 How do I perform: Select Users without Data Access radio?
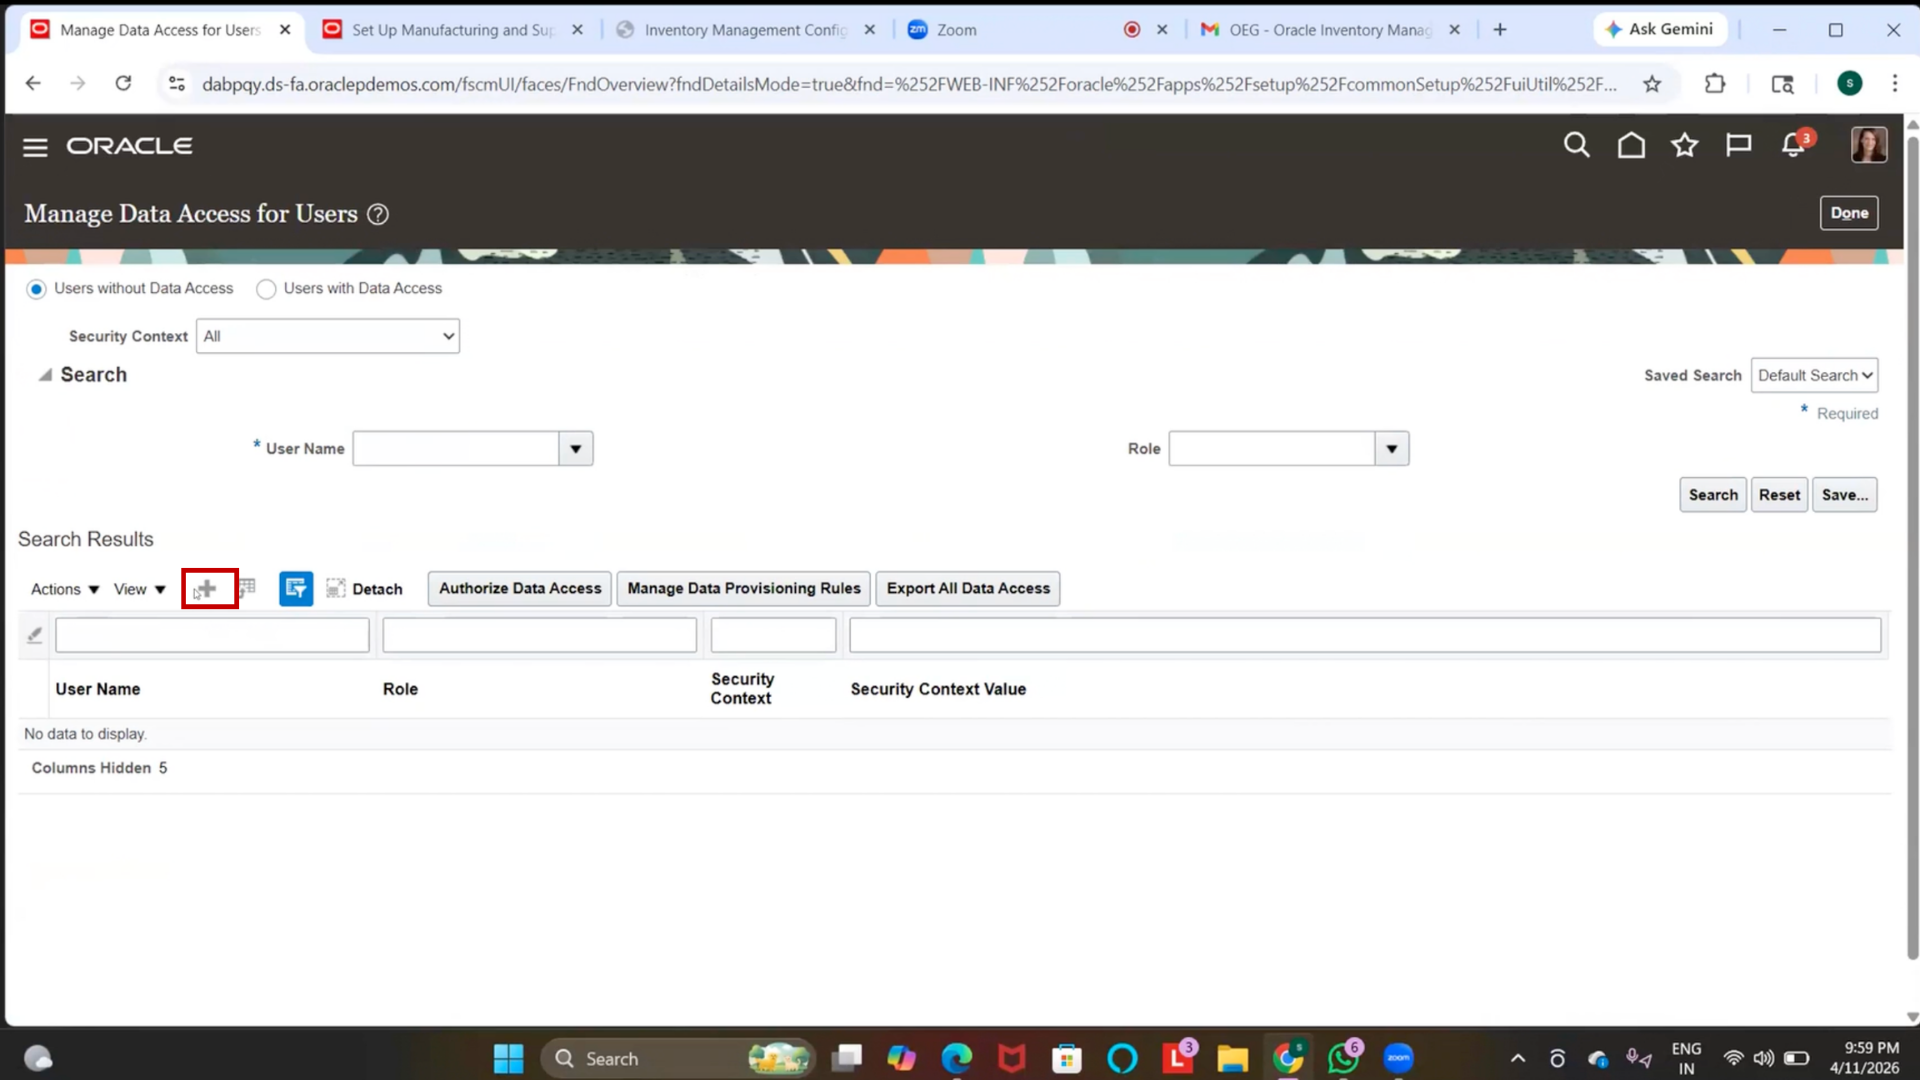pyautogui.click(x=36, y=289)
